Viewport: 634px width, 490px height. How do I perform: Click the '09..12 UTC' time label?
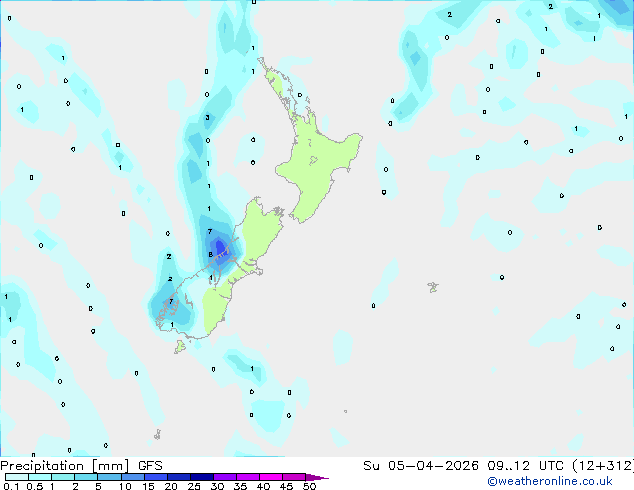point(525,466)
